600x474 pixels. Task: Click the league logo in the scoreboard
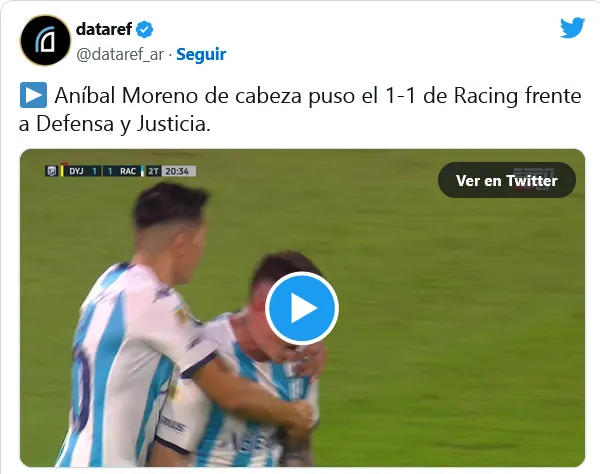51,171
